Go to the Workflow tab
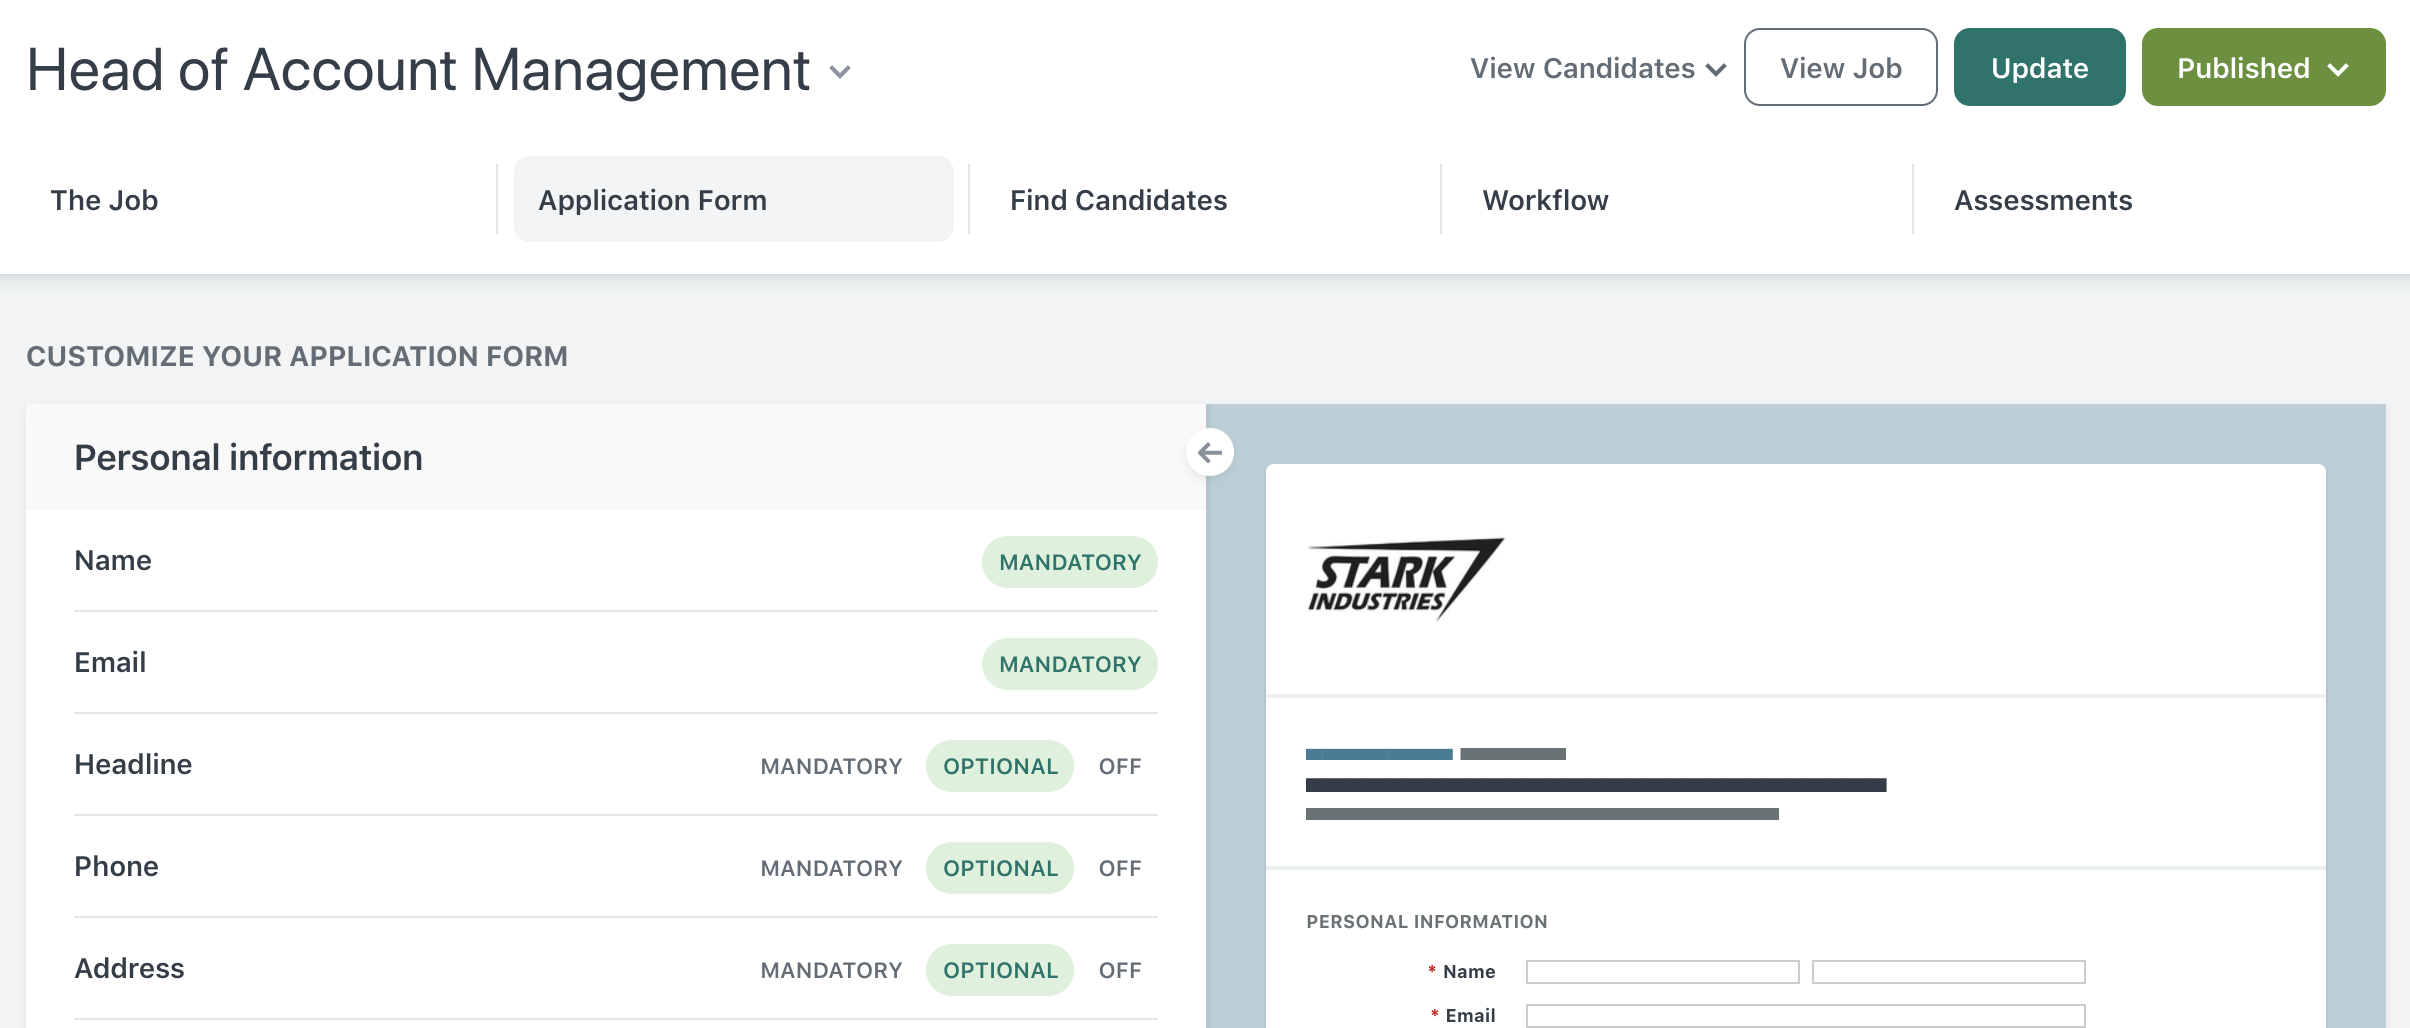 tap(1545, 200)
